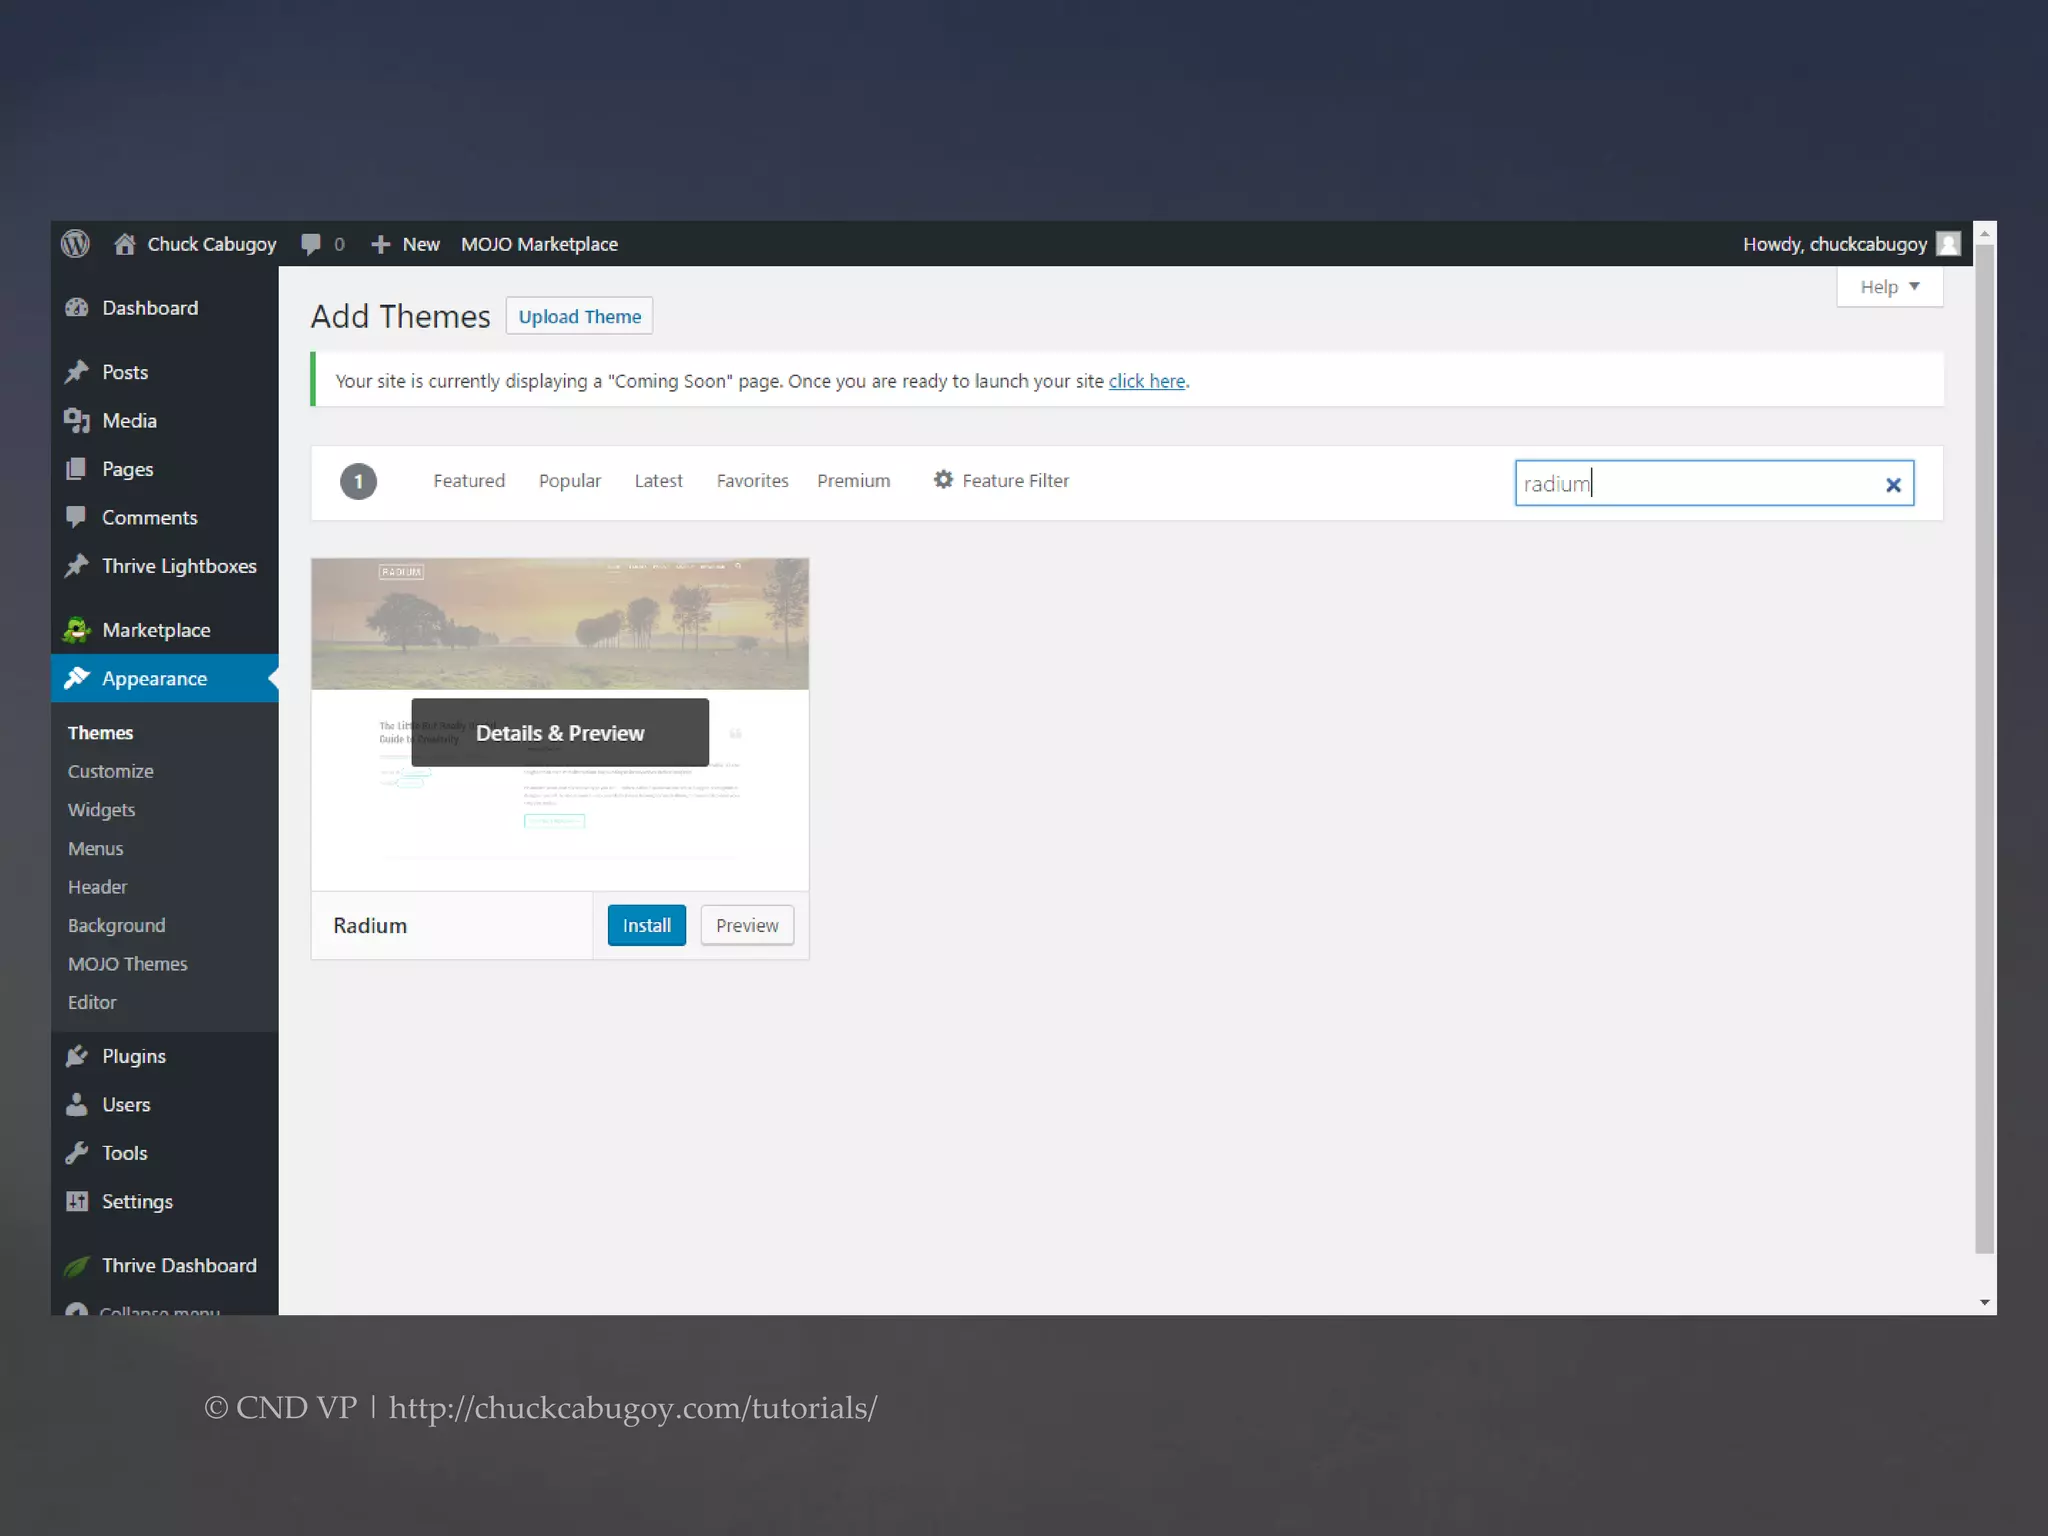Open MOJO Marketplace in admin bar
2048x1536 pixels.
point(539,244)
